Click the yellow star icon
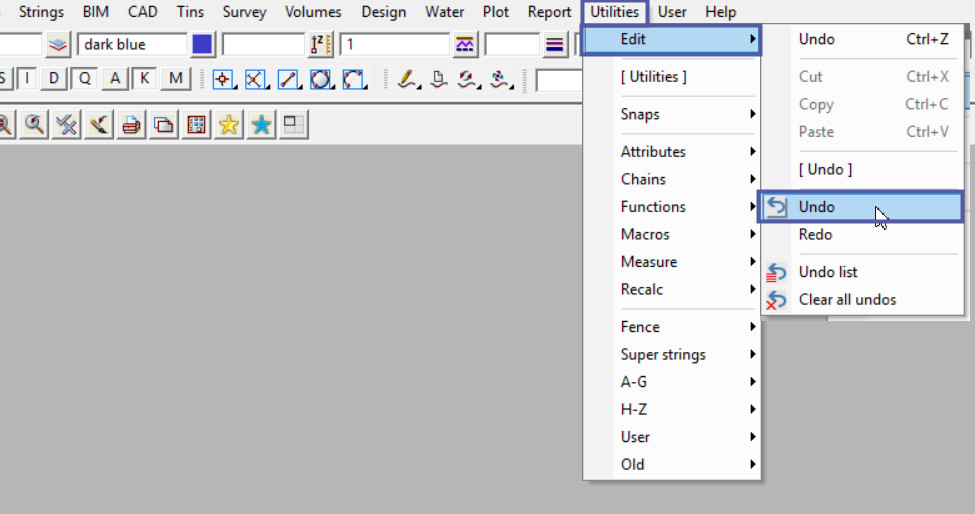The width and height of the screenshot is (975, 514). tap(229, 124)
